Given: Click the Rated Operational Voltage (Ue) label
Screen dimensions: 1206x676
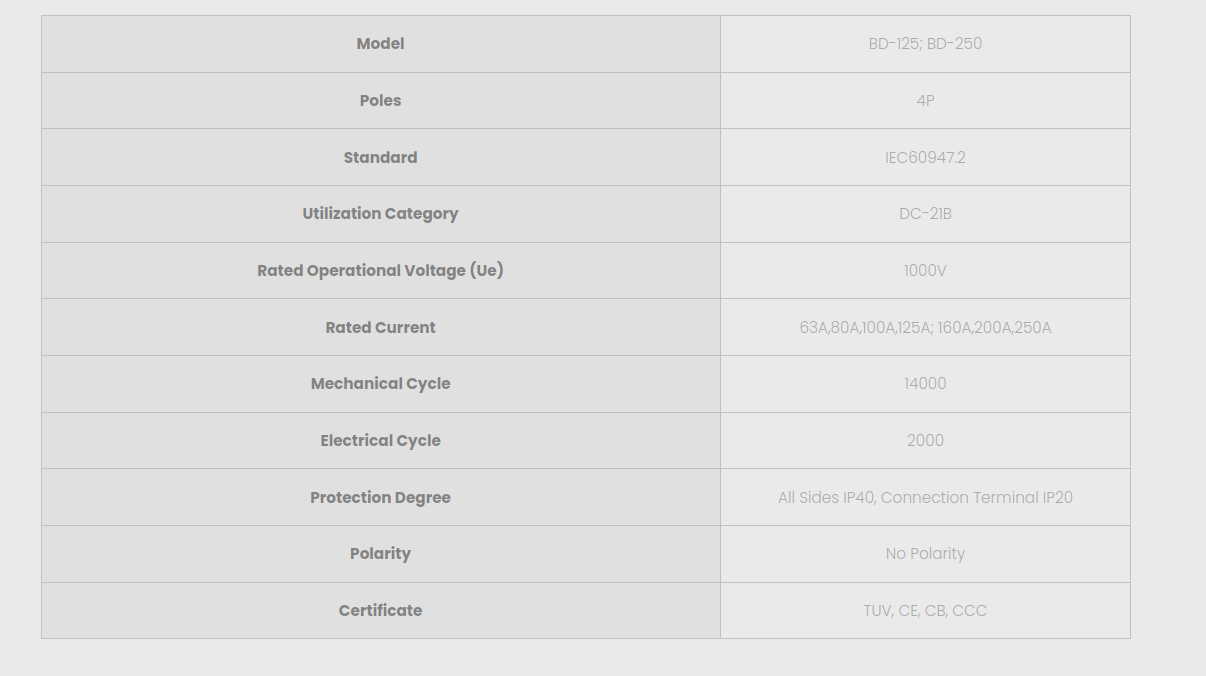Looking at the screenshot, I should coord(380,271).
